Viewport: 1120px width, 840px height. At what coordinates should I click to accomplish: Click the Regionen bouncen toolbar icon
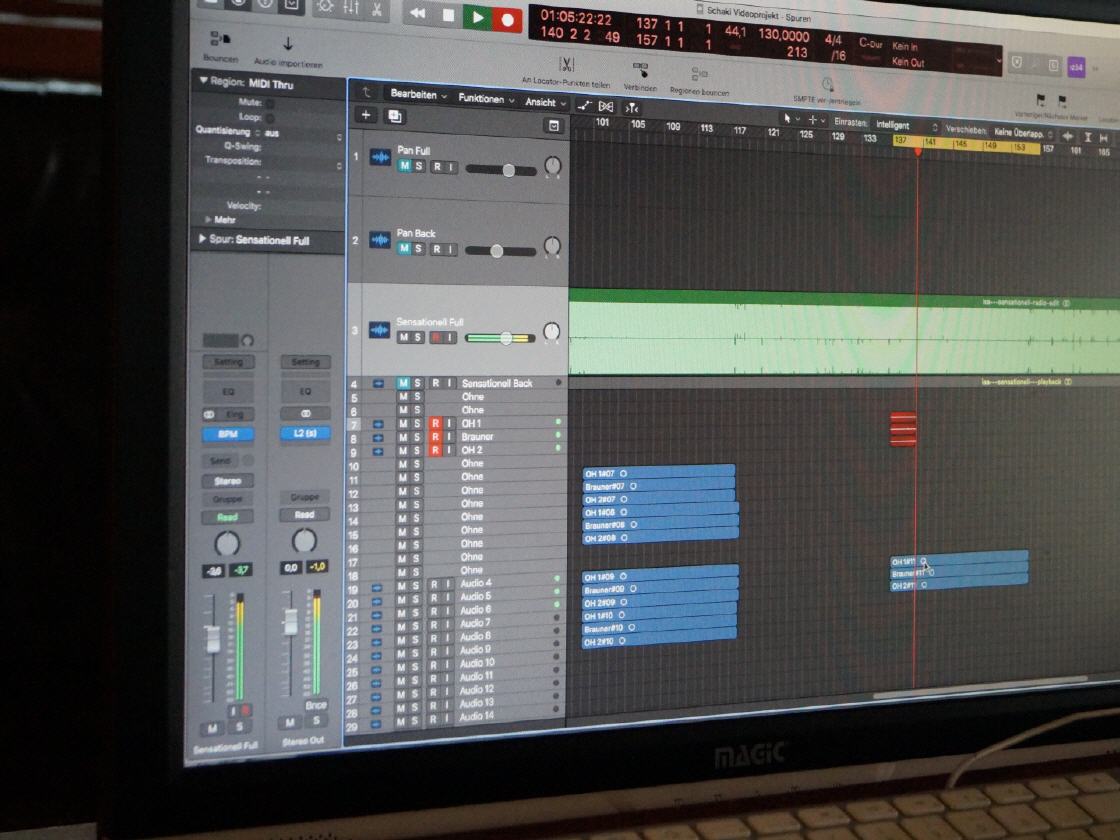point(699,74)
